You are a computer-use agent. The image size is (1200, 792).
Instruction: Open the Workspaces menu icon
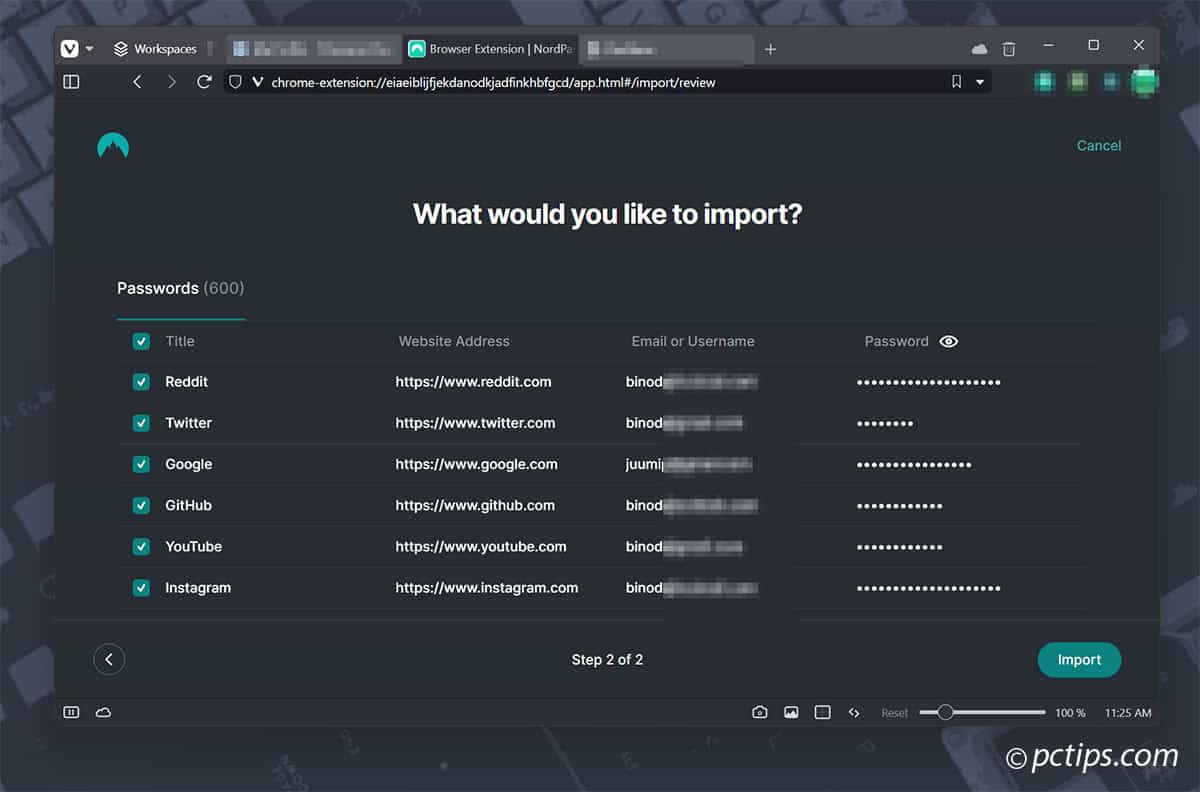point(120,47)
